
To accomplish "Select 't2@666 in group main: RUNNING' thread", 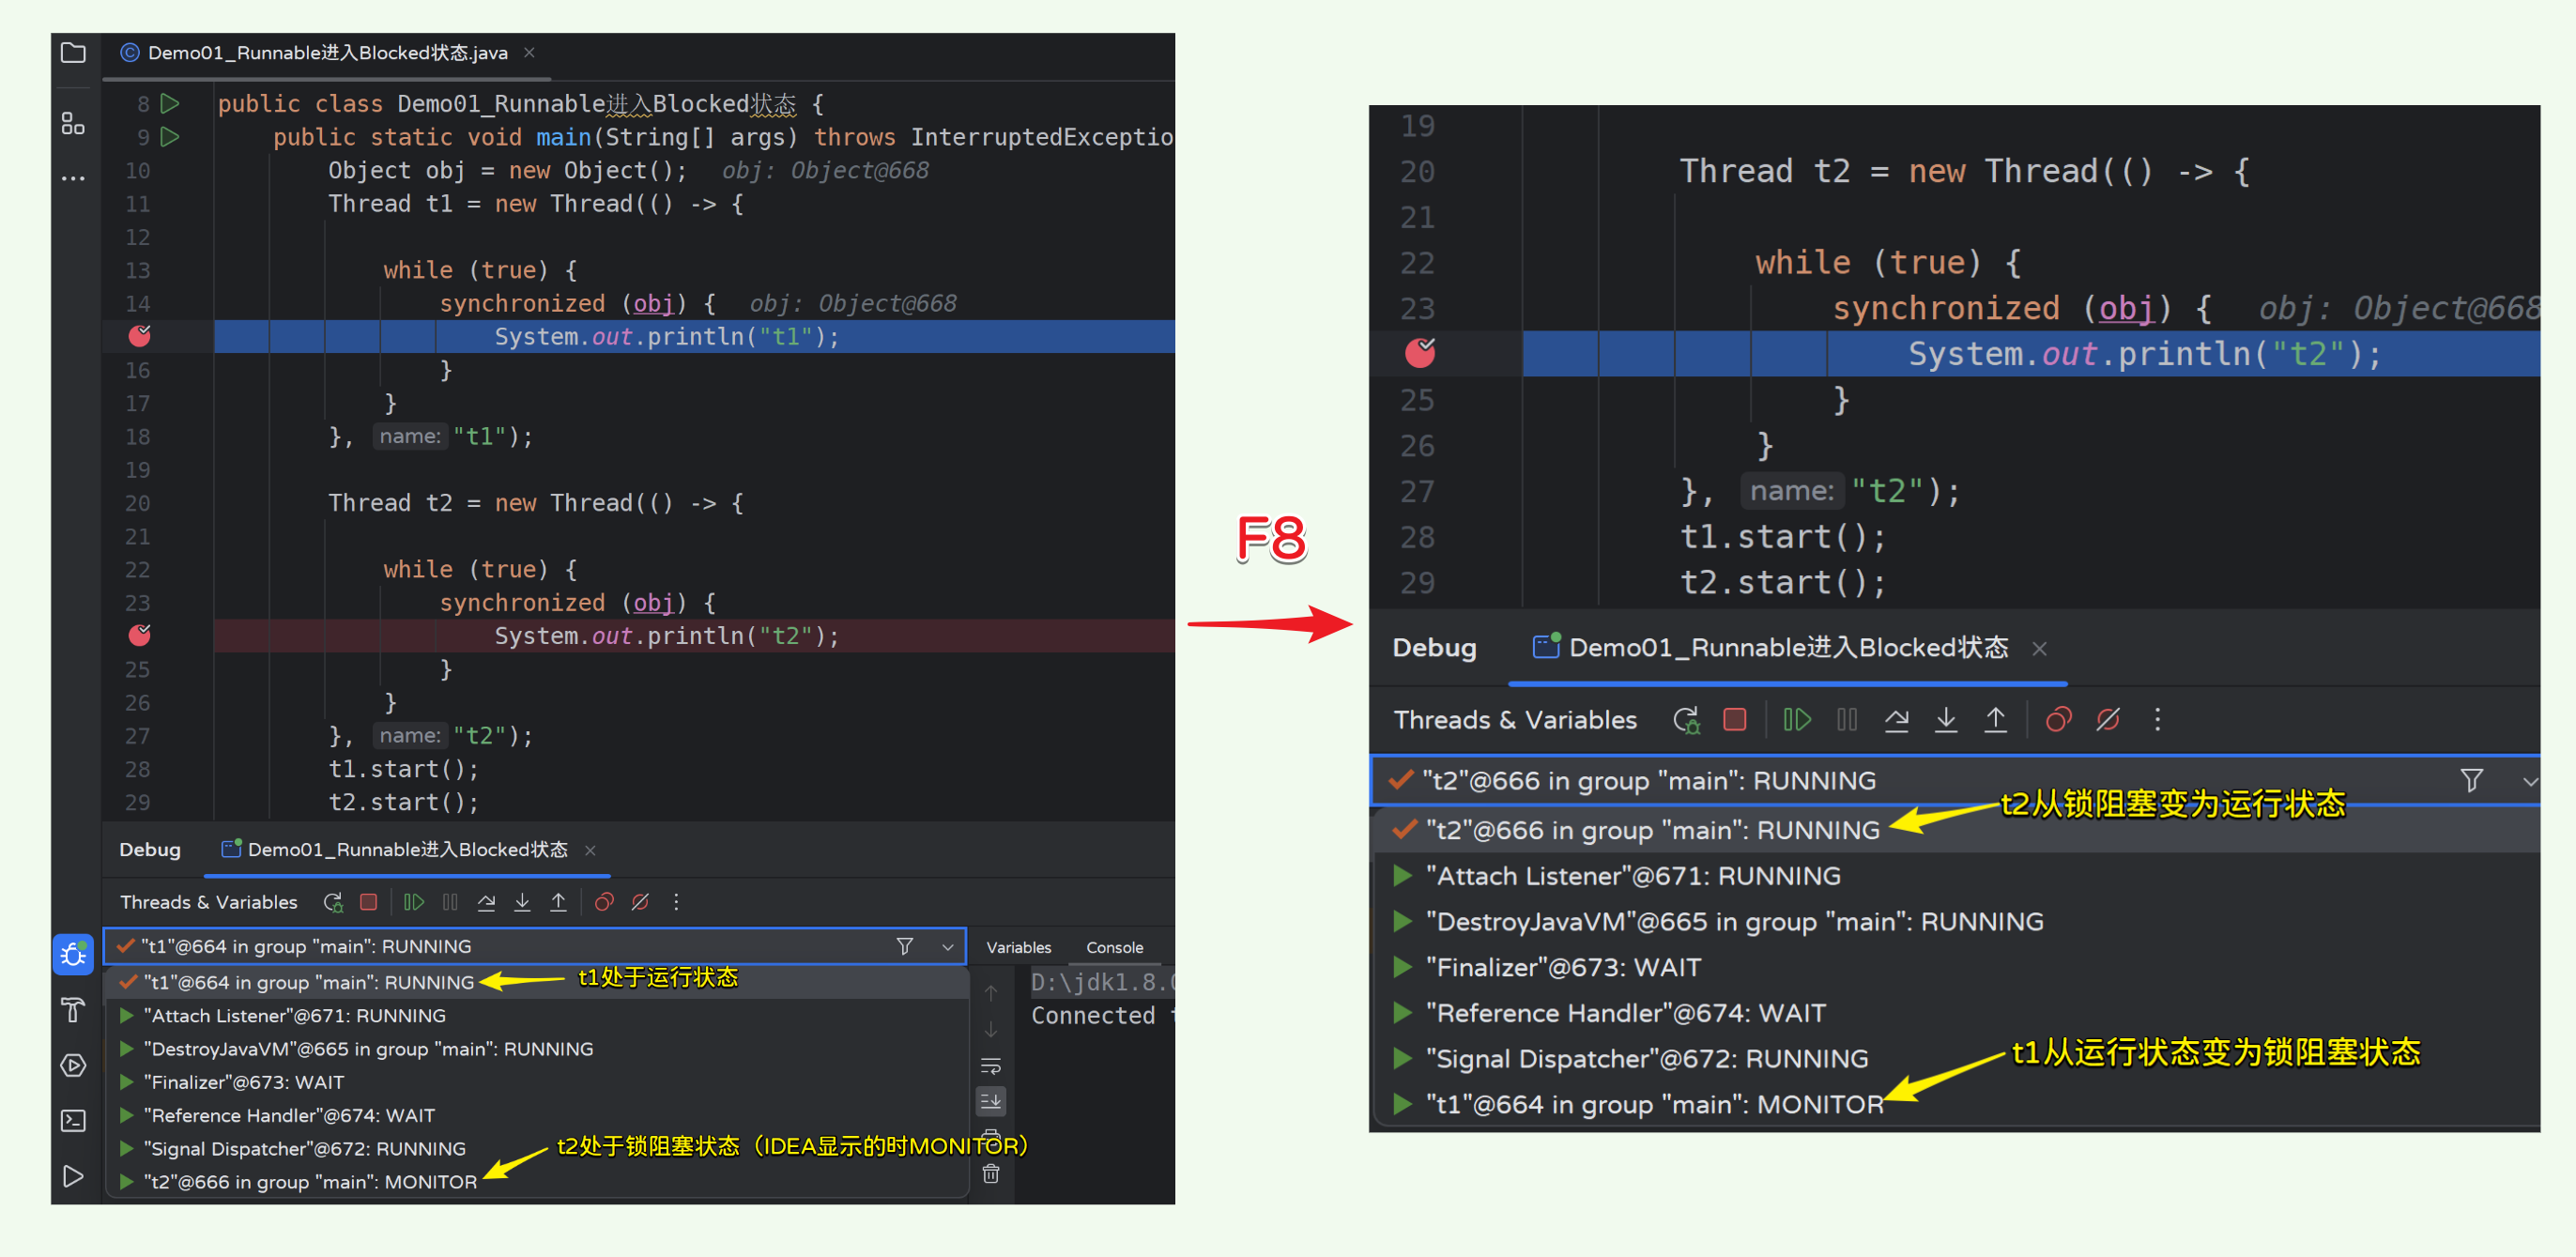I will click(1643, 830).
